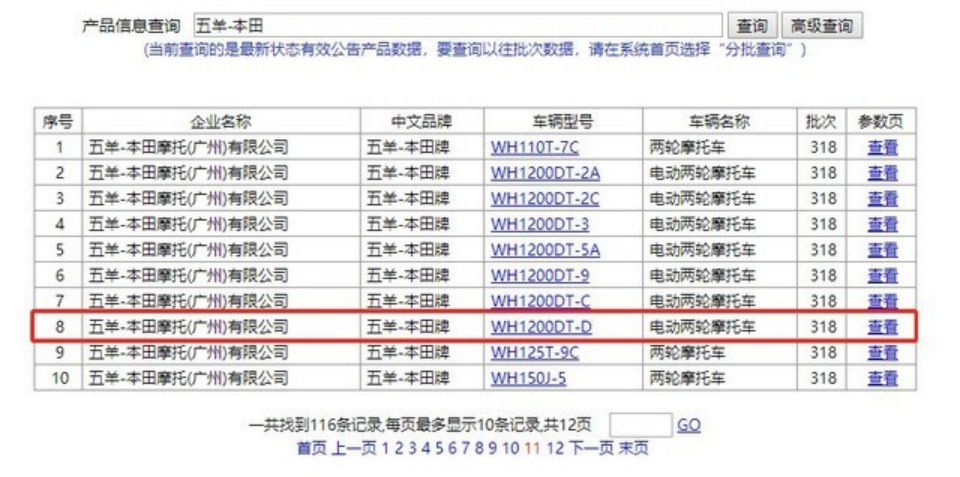960x477 pixels.
Task: Jump to page 10 in pagination
Action: click(511, 448)
